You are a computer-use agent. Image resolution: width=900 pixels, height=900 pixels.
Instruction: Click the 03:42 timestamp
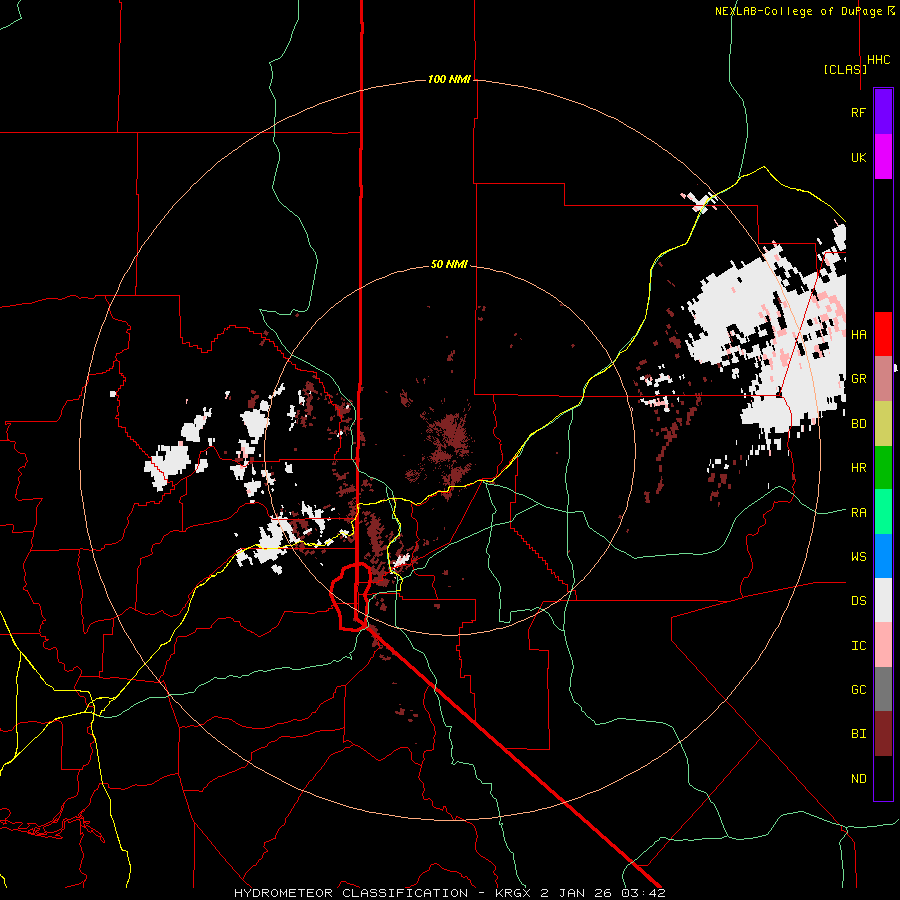click(x=642, y=893)
